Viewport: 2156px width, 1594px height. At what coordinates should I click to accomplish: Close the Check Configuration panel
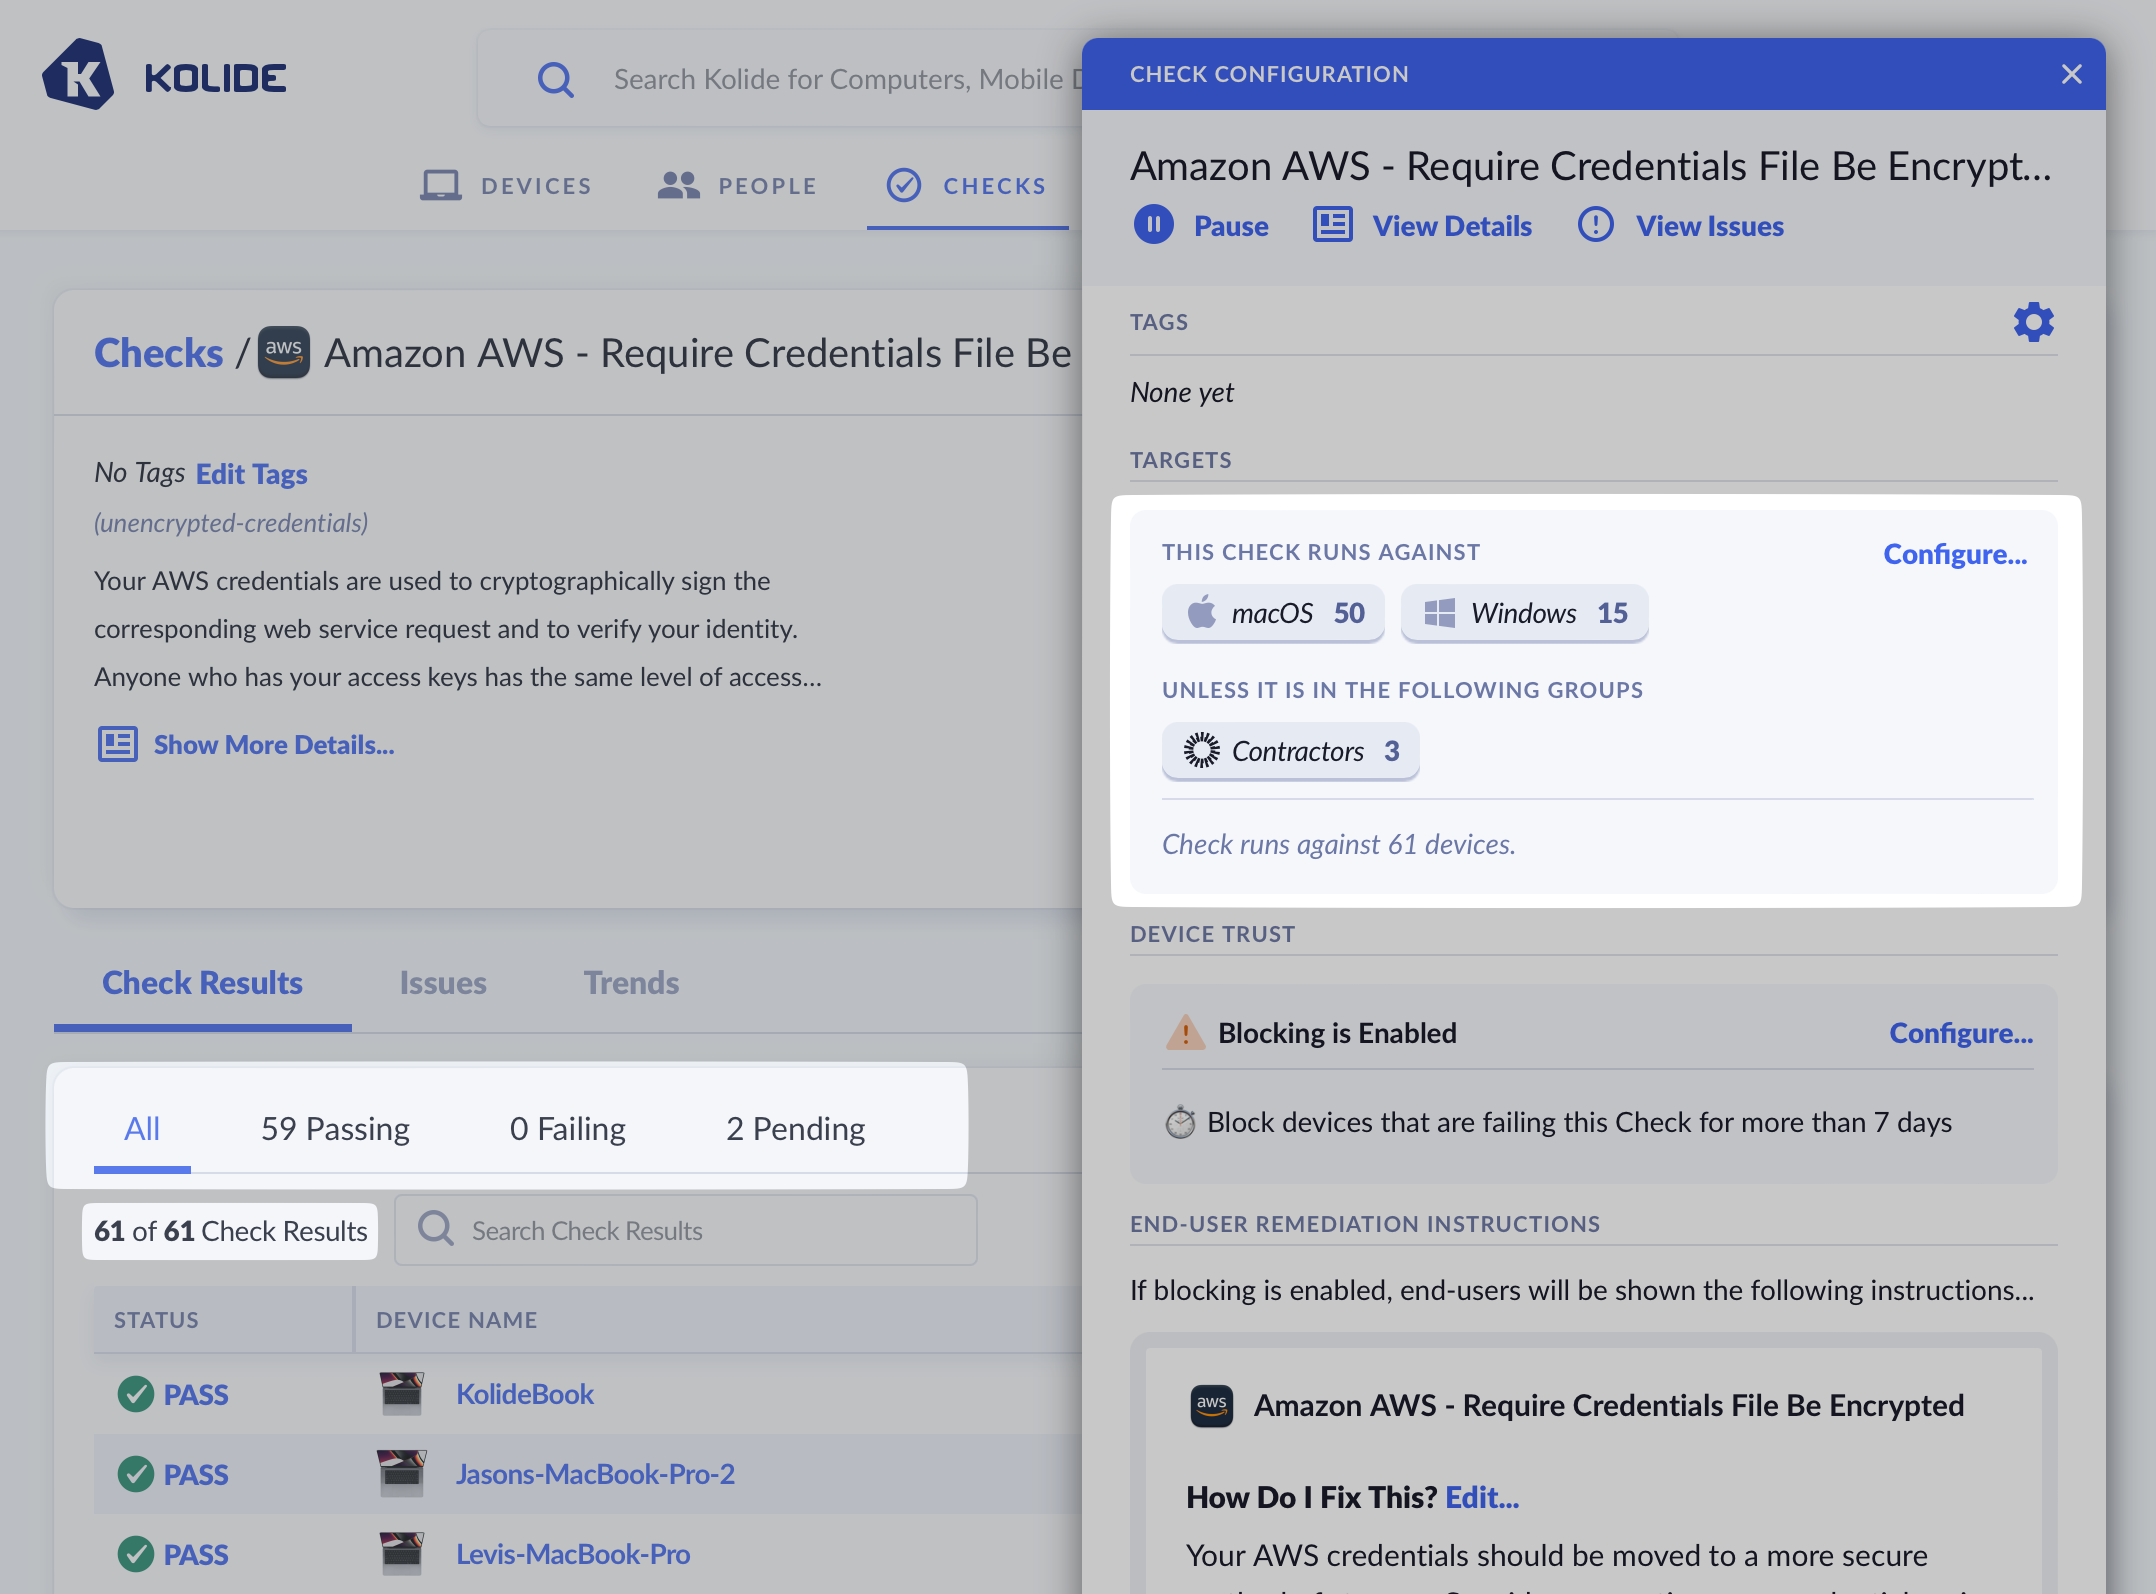(2071, 74)
